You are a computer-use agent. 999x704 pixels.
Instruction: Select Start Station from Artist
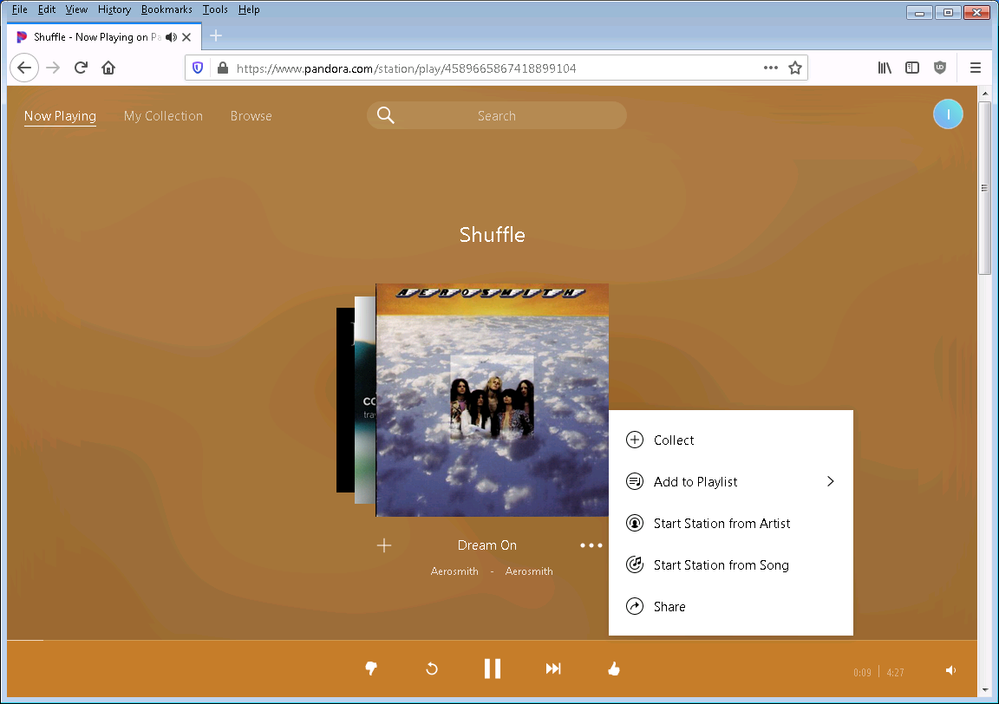(x=721, y=523)
